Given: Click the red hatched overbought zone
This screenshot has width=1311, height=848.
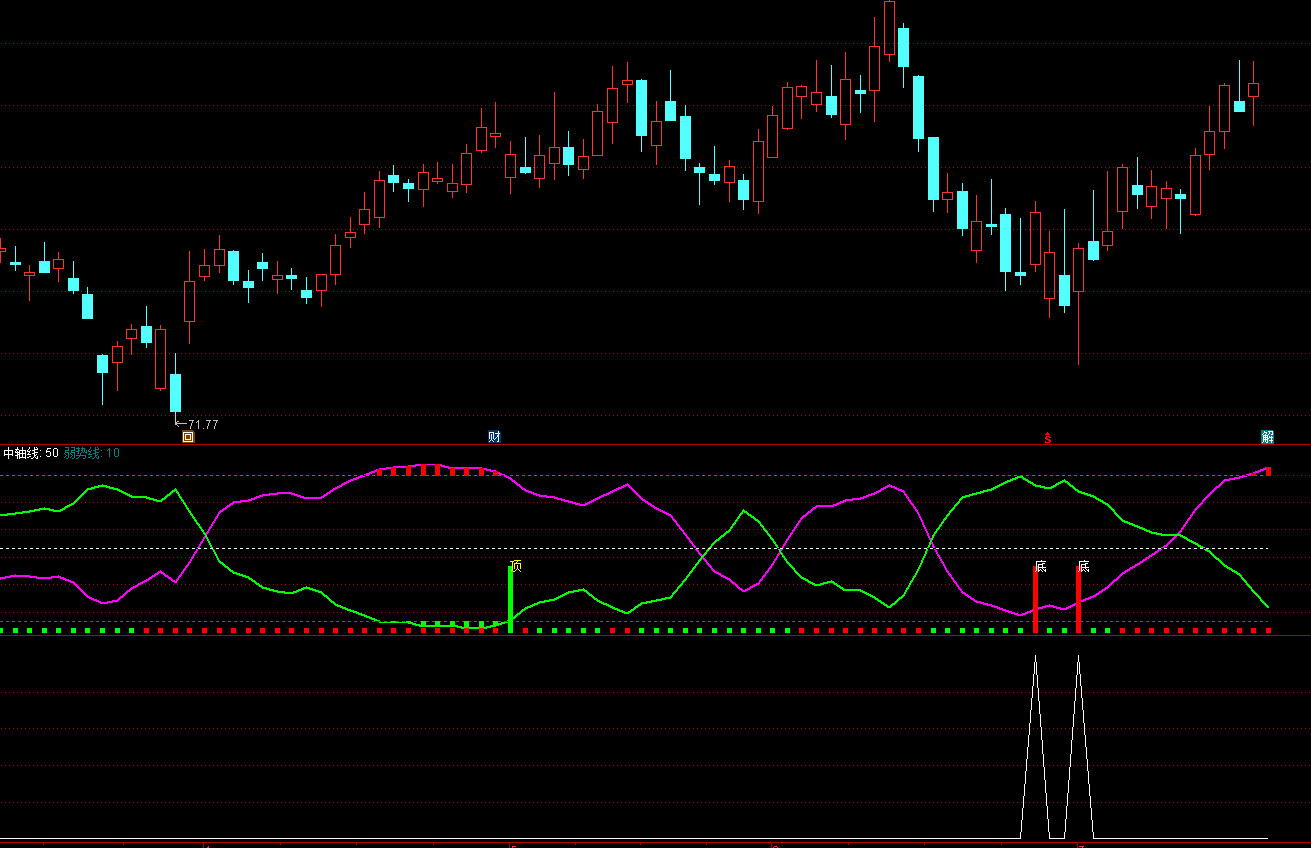Looking at the screenshot, I should coord(437,470).
